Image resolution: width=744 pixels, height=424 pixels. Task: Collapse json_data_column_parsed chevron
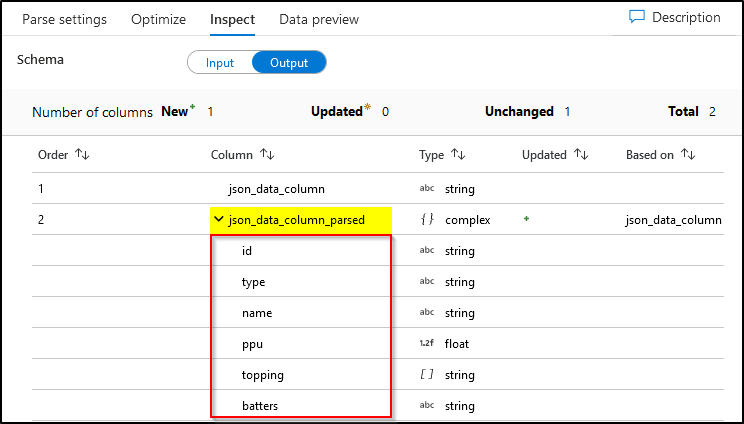[219, 219]
